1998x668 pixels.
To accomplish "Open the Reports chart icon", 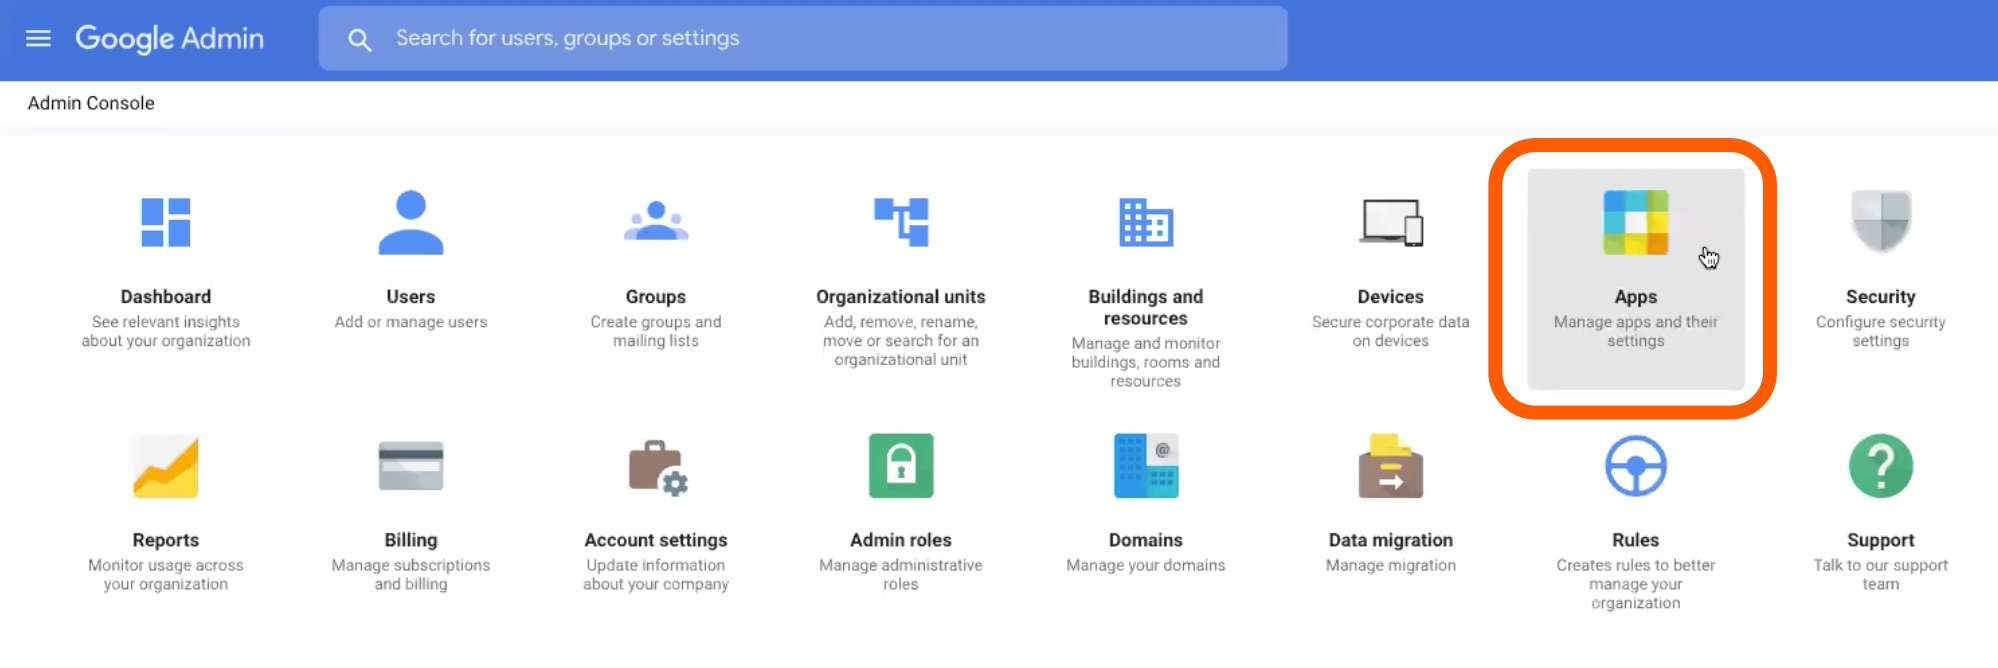I will point(166,466).
